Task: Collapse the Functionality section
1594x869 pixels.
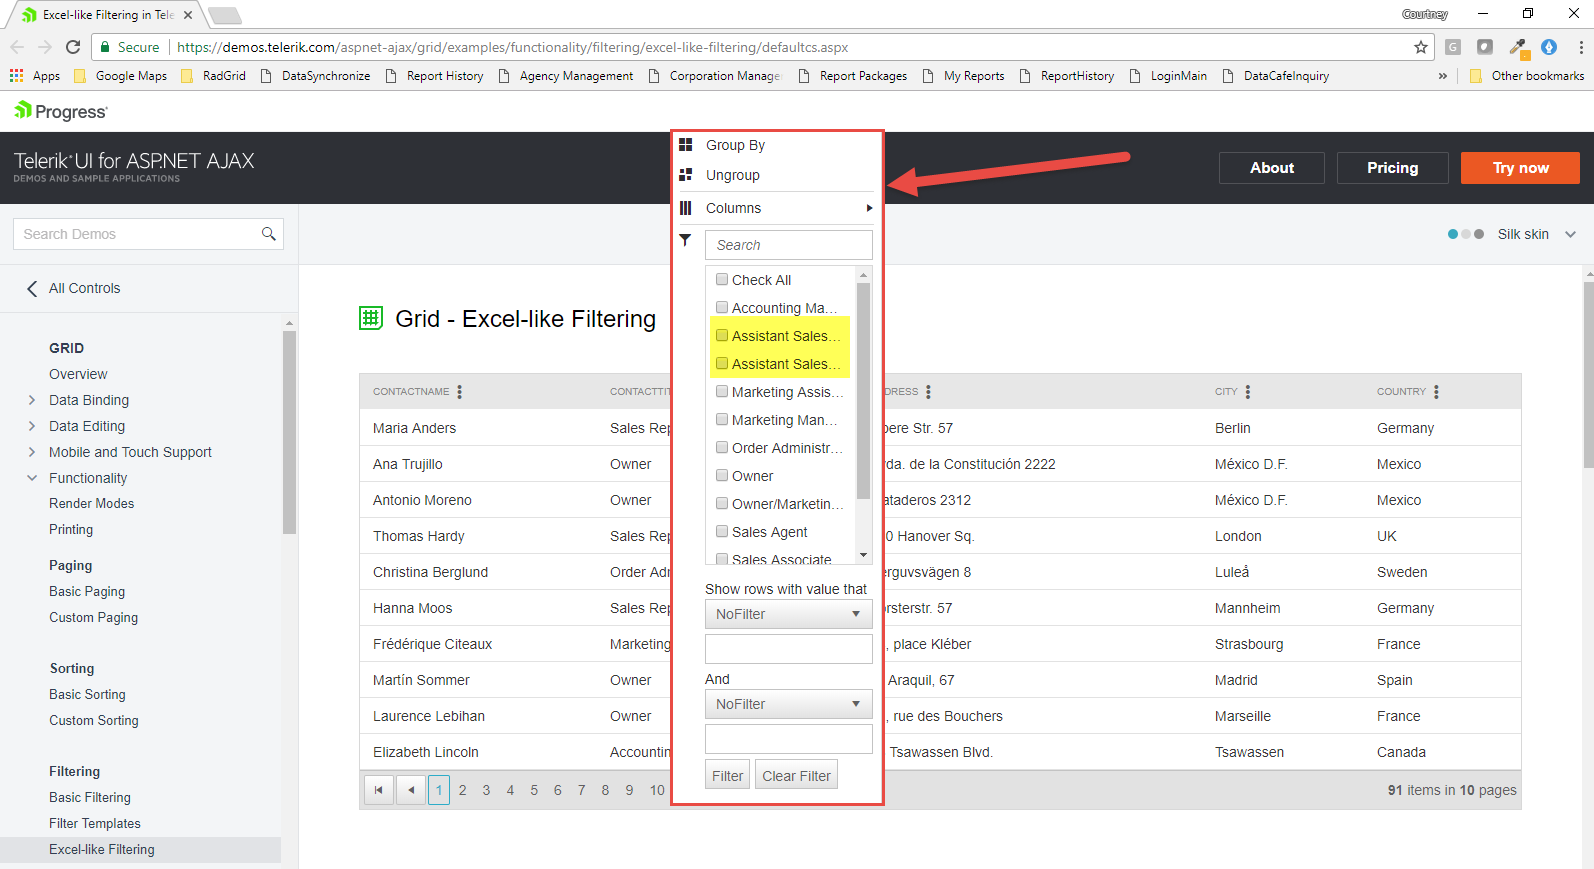Action: 32,478
